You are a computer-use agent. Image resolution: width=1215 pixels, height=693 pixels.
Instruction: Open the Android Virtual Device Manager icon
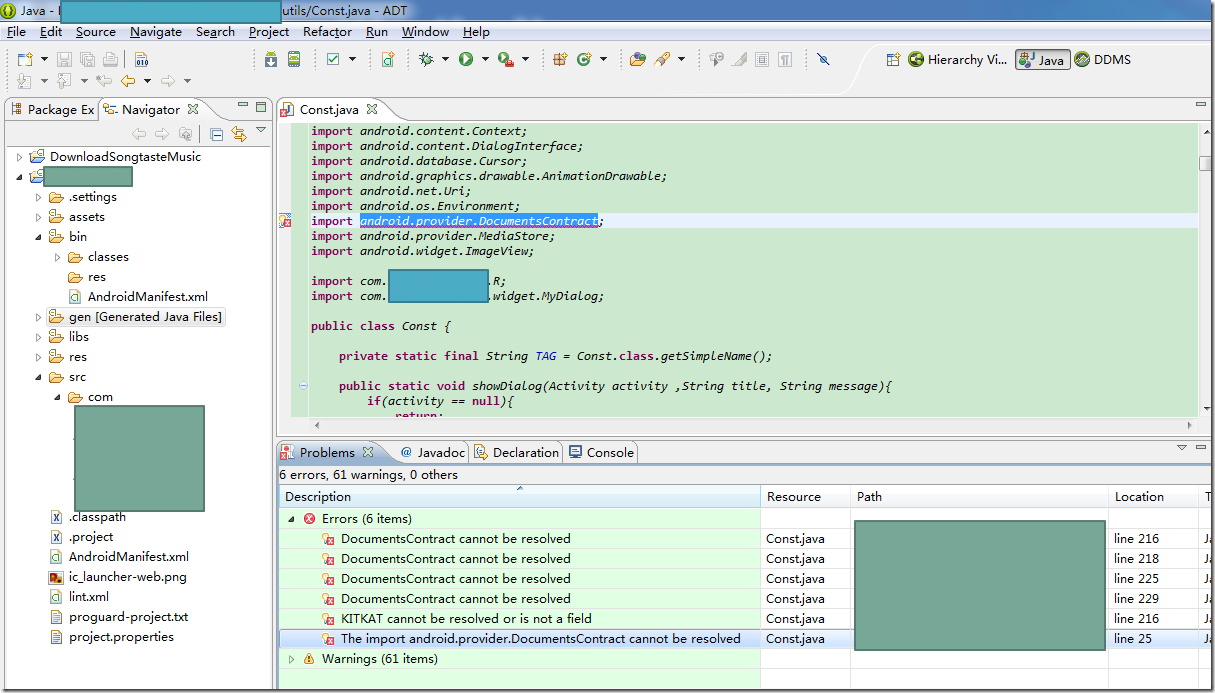tap(293, 60)
